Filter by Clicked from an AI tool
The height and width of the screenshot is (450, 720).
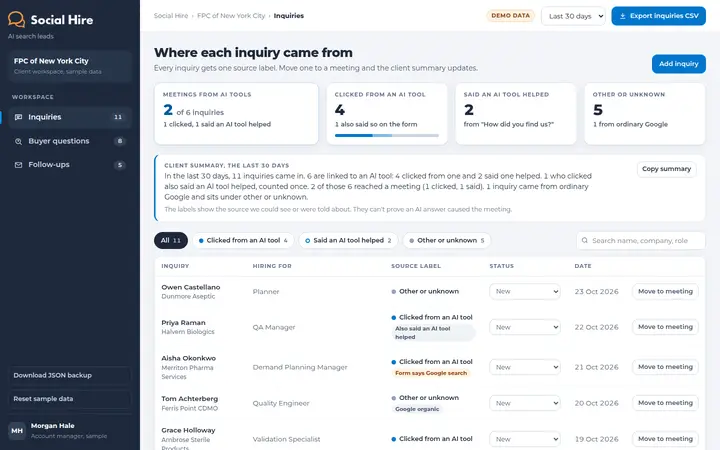coord(243,240)
